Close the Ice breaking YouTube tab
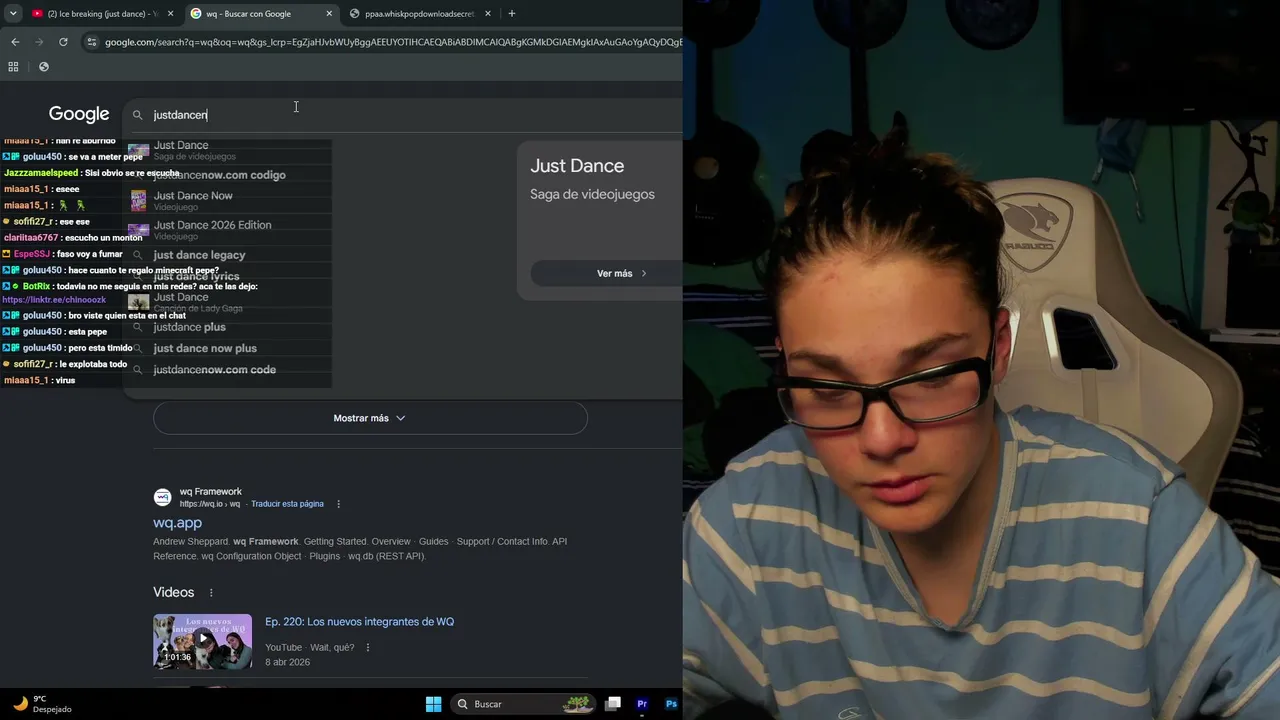The image size is (1280, 720). [170, 13]
